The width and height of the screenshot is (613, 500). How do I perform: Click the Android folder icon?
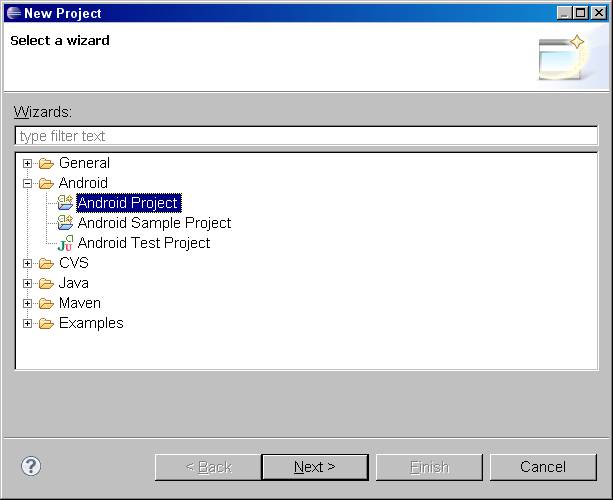coord(46,183)
